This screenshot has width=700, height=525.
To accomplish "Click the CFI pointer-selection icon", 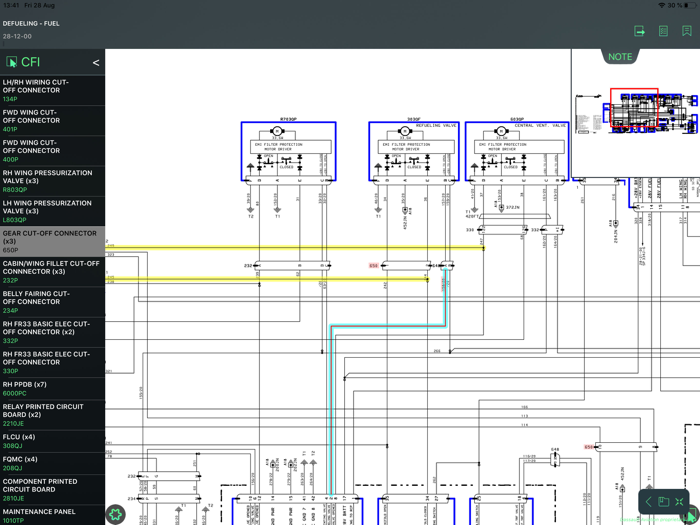I will coord(12,62).
